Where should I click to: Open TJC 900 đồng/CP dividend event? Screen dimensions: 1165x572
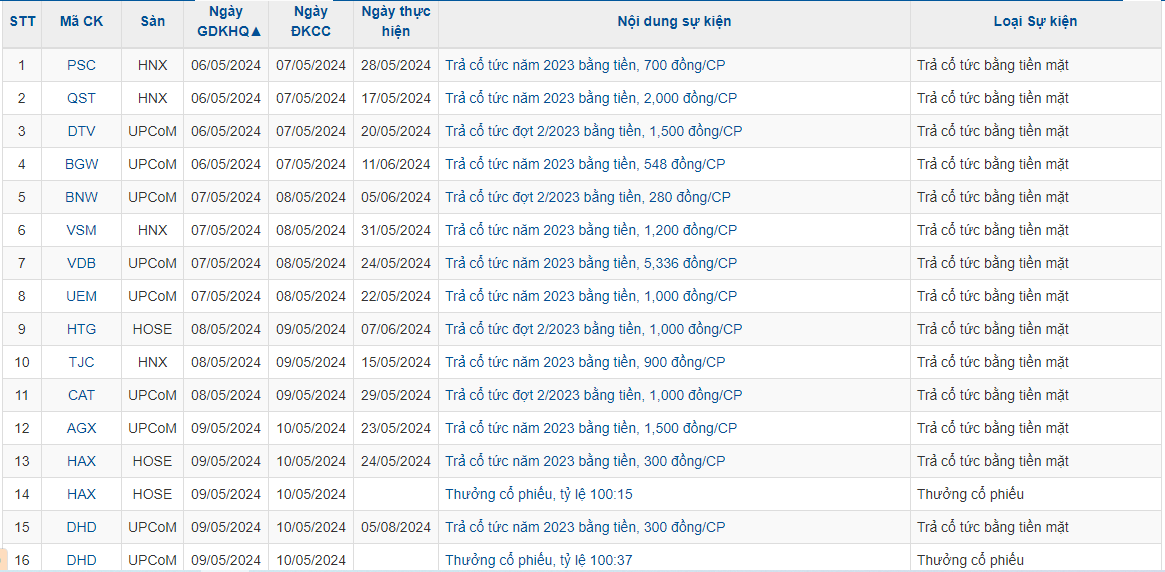(585, 363)
